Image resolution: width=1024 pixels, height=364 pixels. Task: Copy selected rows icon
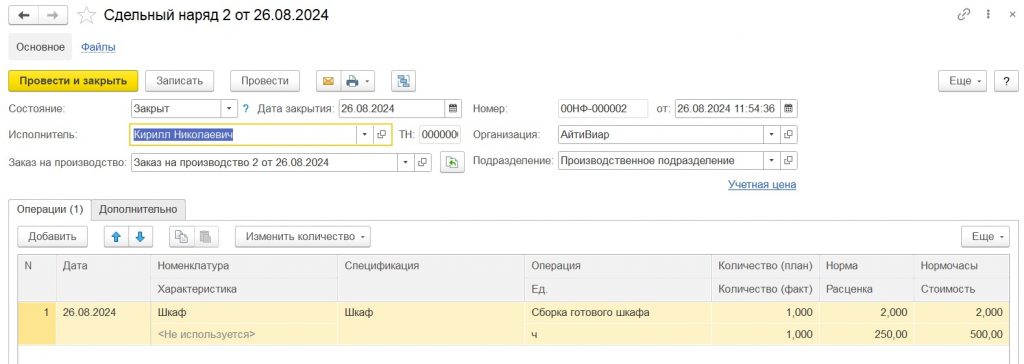[x=182, y=237]
